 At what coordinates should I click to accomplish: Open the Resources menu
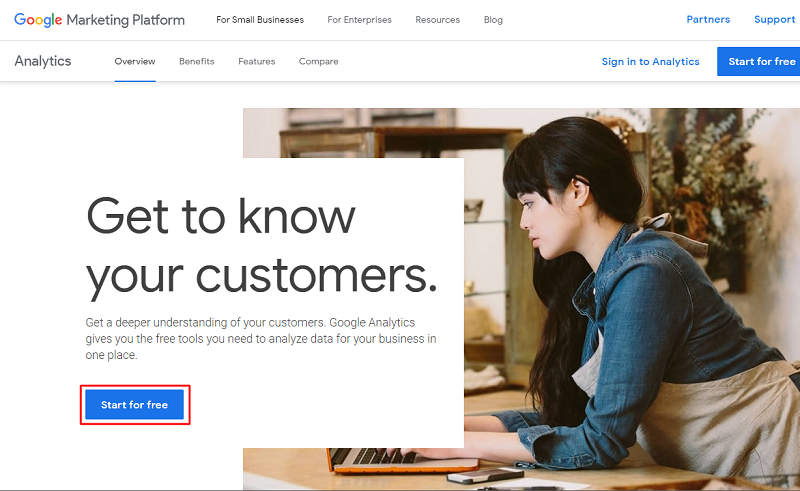(x=437, y=20)
